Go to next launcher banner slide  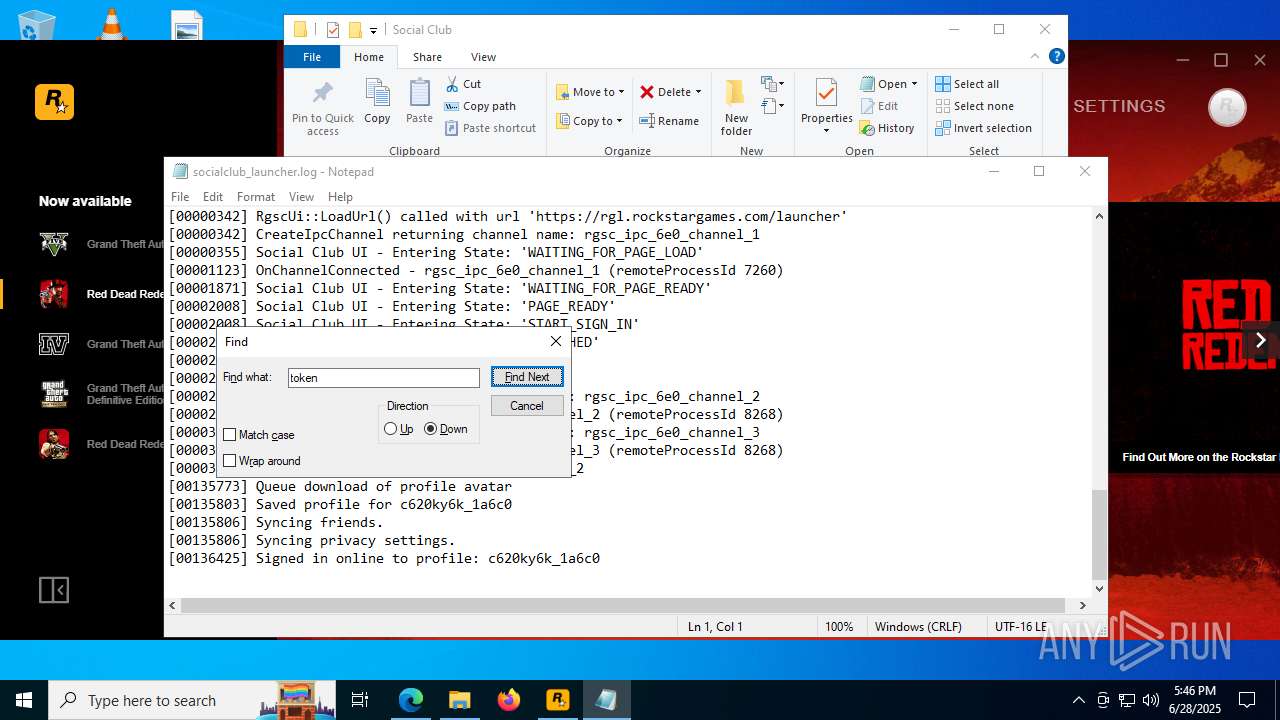coord(1260,340)
